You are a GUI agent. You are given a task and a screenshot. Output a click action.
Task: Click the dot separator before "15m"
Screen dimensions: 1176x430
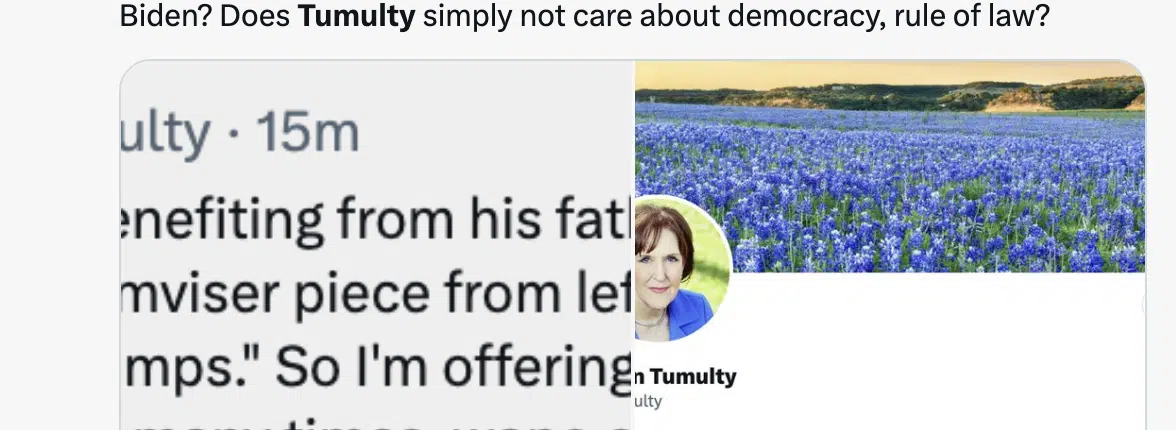[x=233, y=136]
